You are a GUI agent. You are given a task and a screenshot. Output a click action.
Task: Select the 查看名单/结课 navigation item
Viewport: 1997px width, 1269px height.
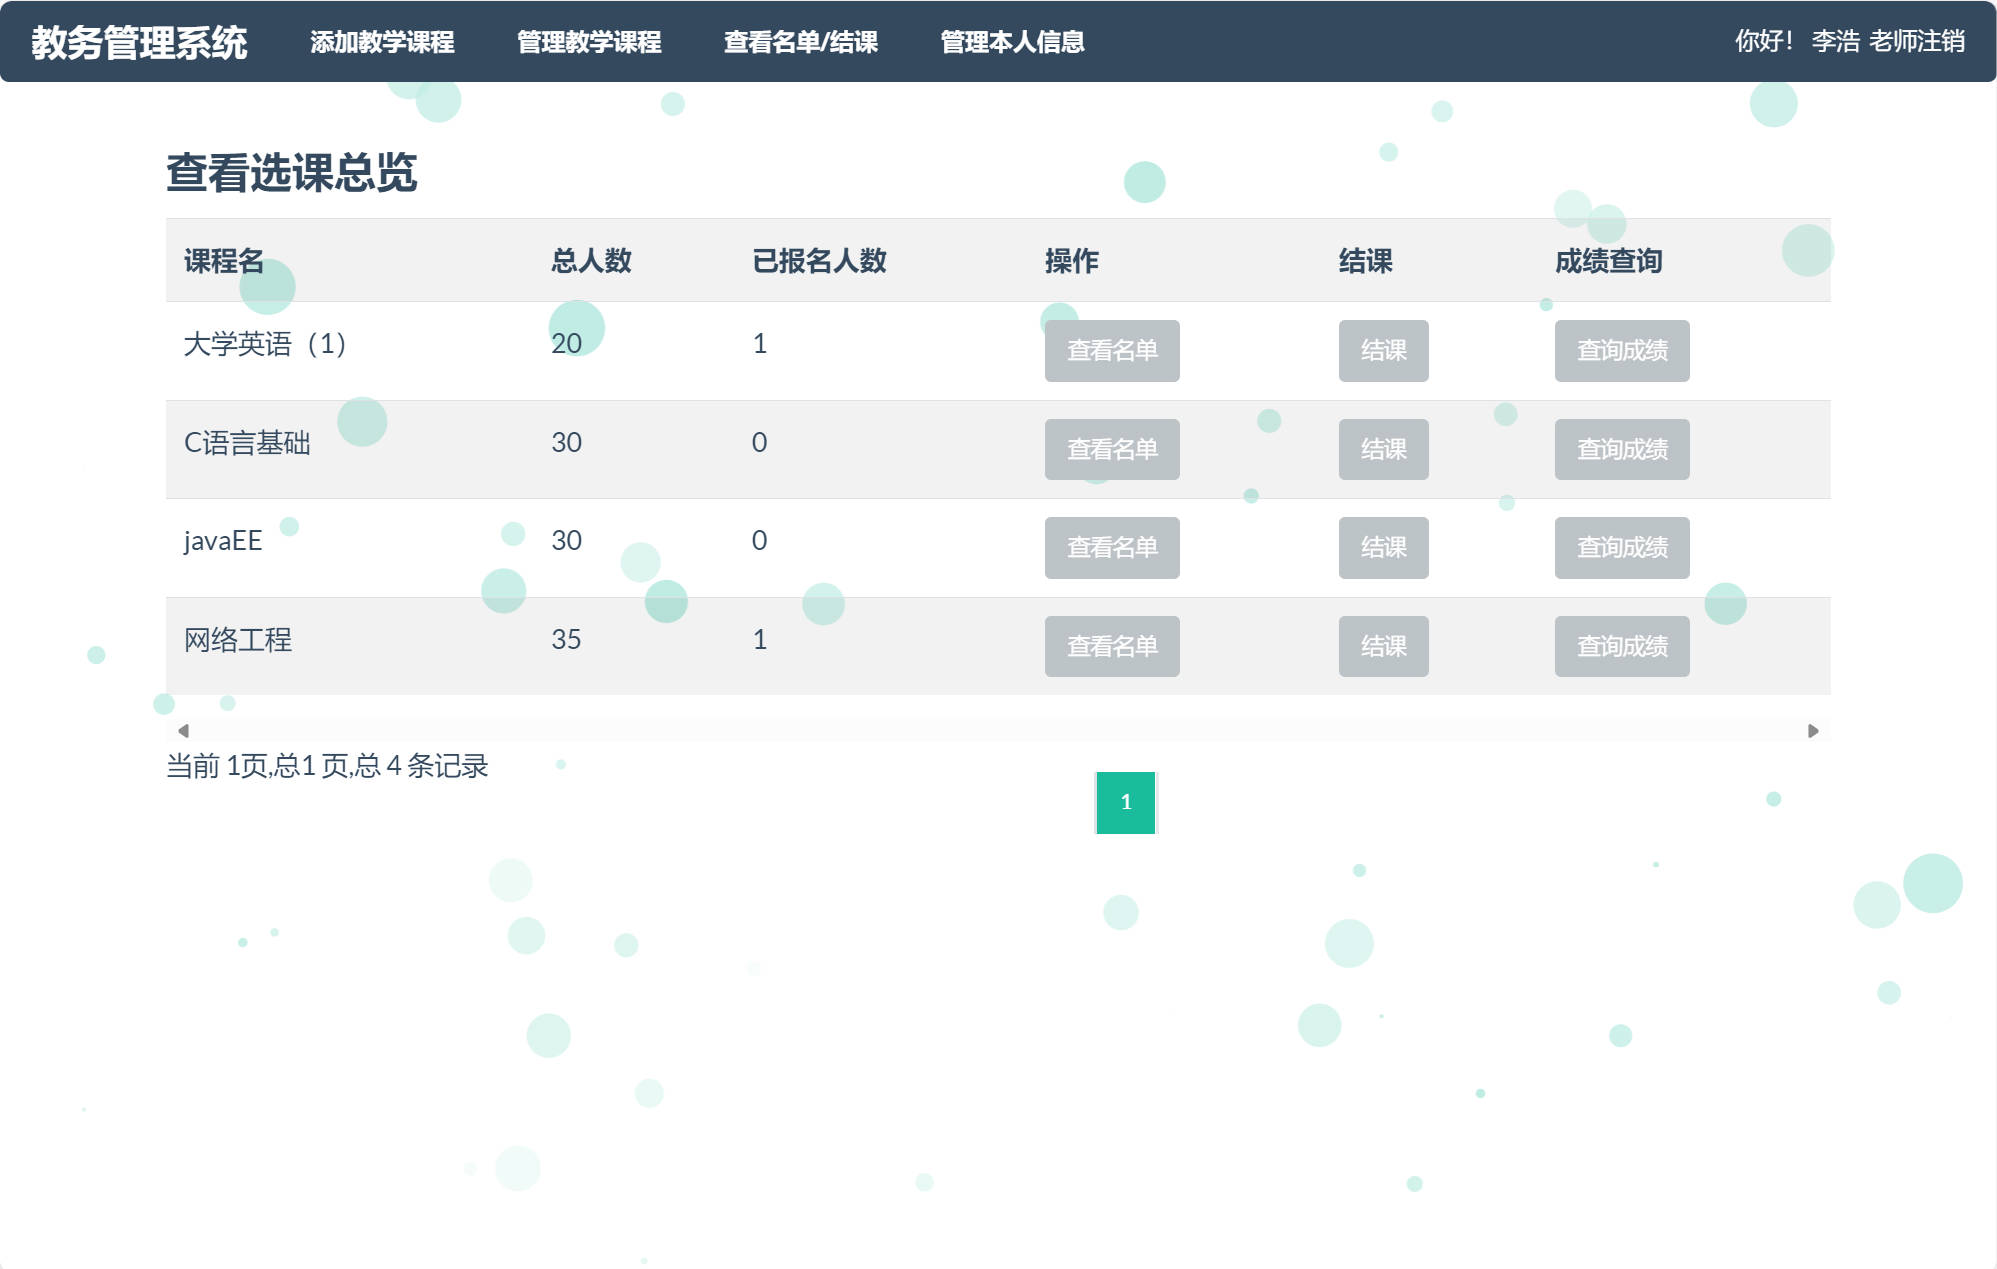click(801, 44)
